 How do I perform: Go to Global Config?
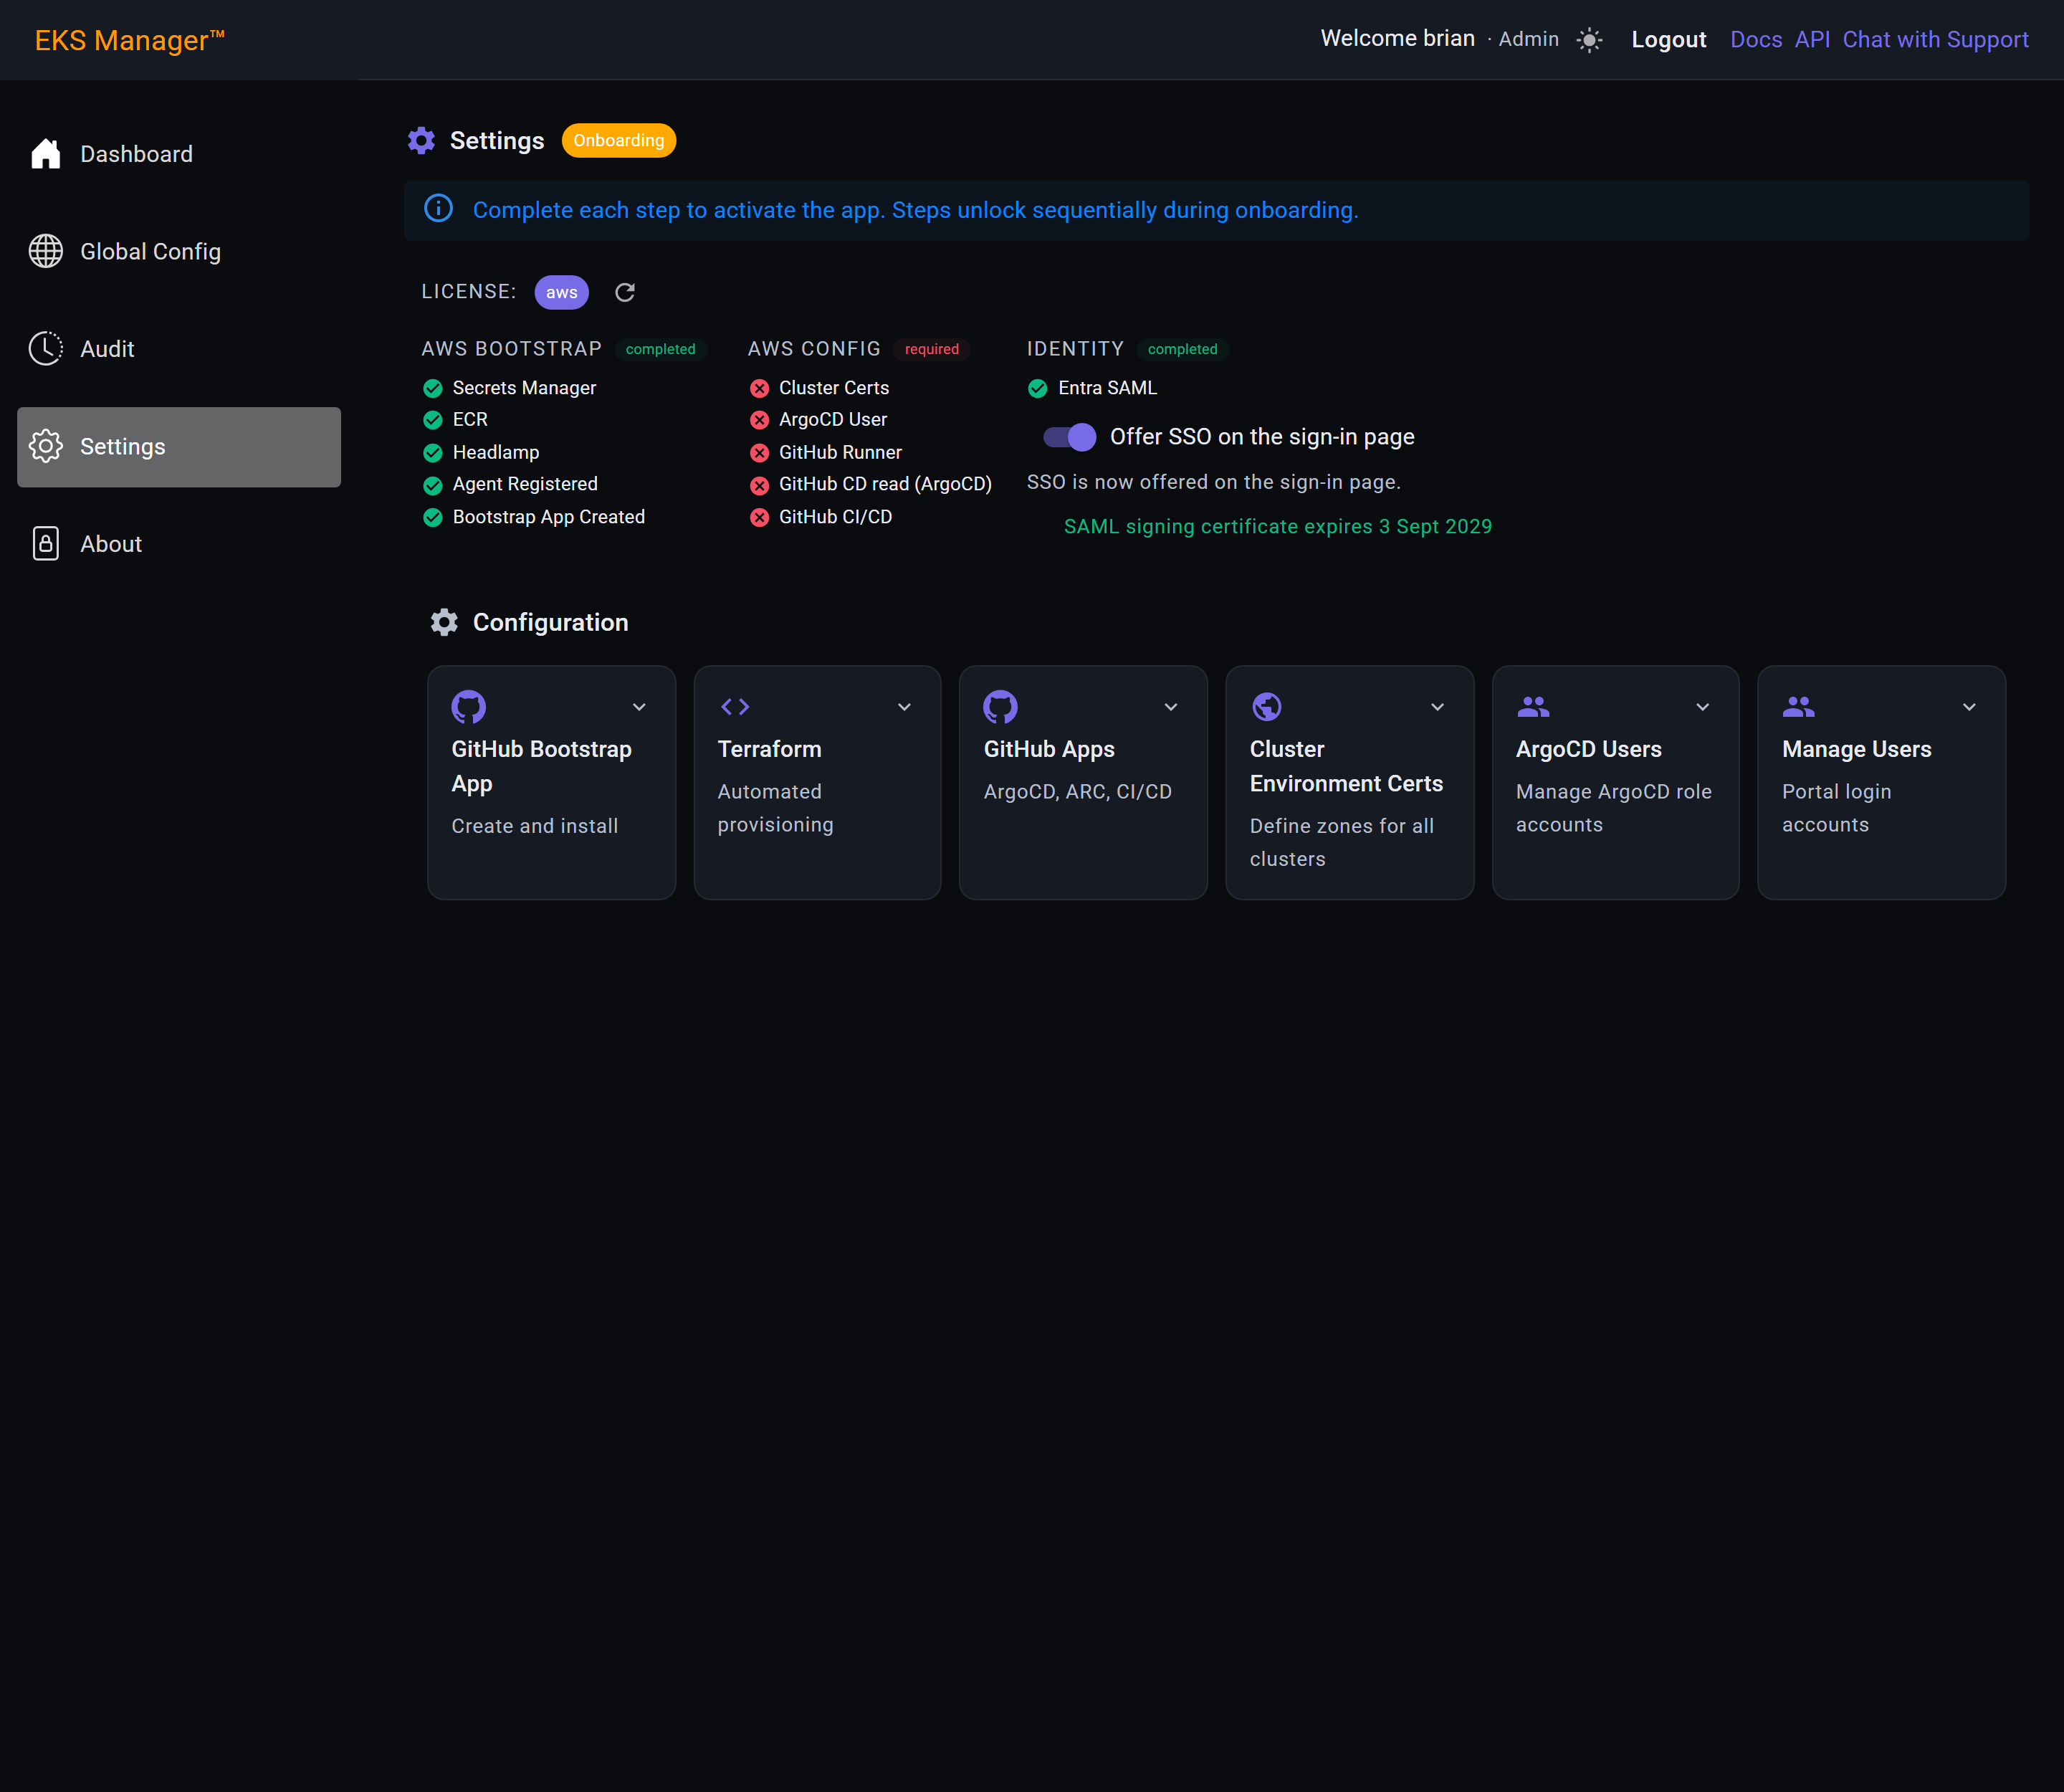point(179,251)
